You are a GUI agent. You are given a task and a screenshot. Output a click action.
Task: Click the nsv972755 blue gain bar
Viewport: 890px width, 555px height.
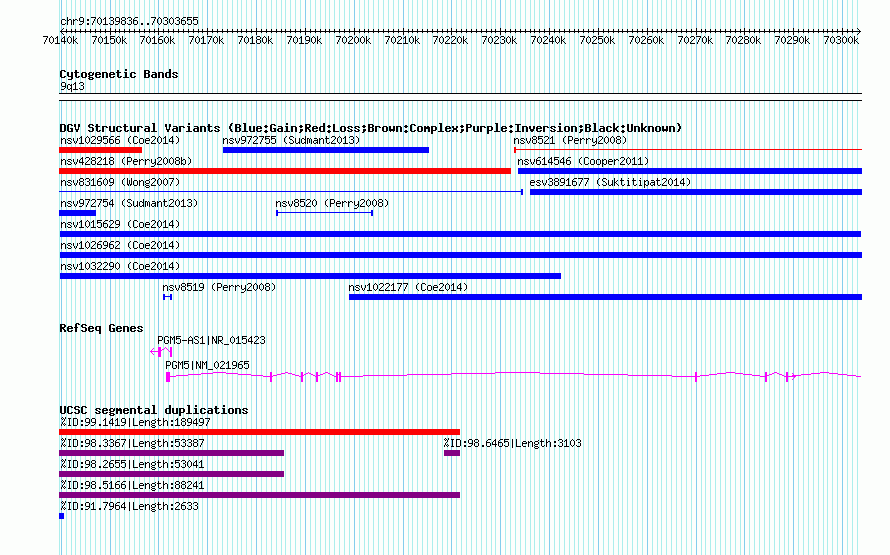tap(326, 150)
